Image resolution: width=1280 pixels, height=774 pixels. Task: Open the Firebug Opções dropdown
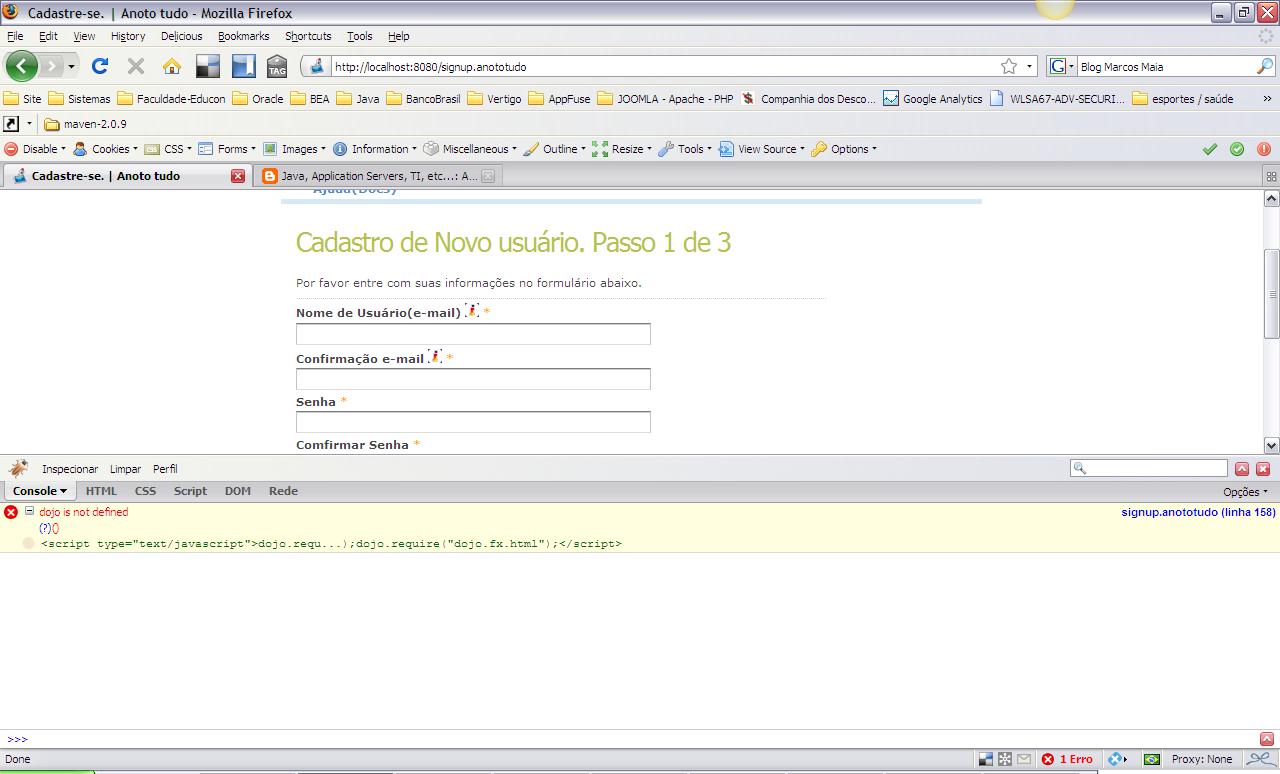[x=1245, y=492]
